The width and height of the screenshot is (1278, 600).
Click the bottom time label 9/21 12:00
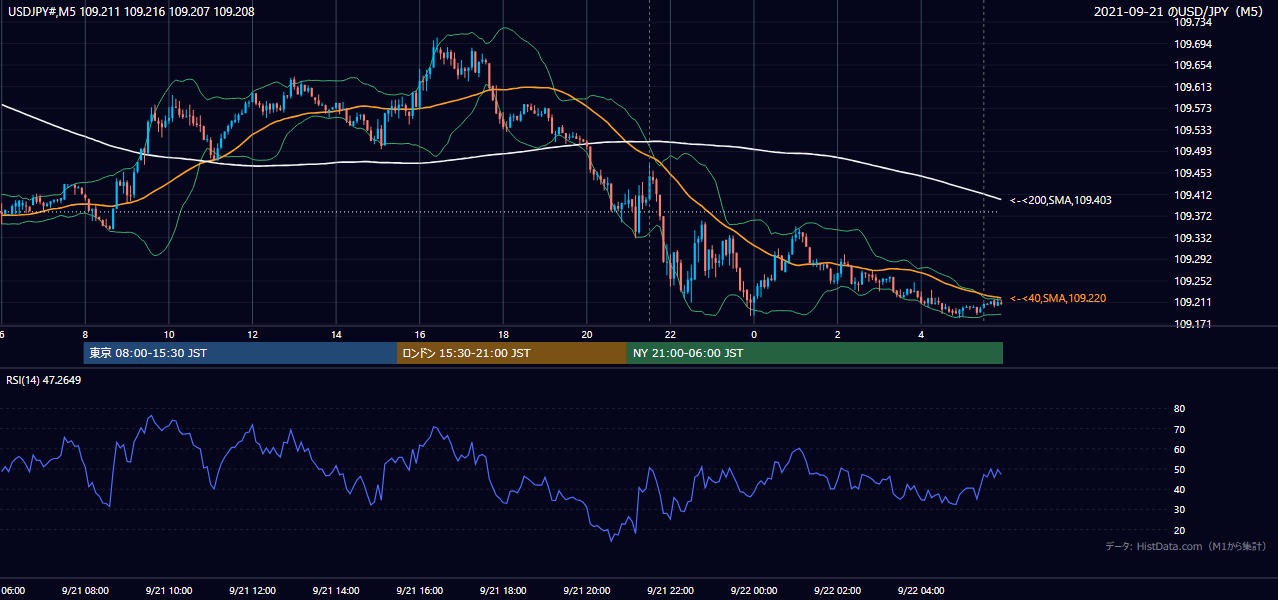251,591
